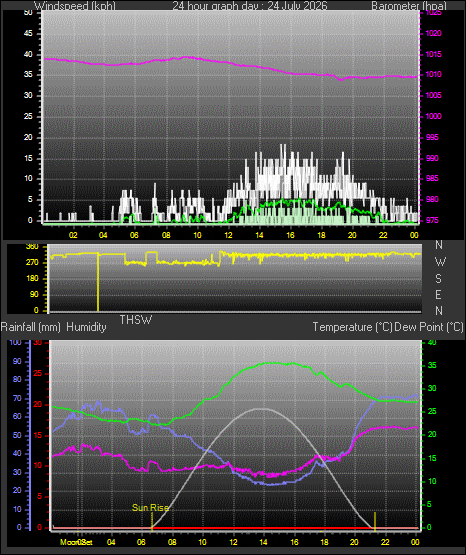The image size is (466, 555).
Task: Click the yellow sunset marker line
Action: coord(375,521)
